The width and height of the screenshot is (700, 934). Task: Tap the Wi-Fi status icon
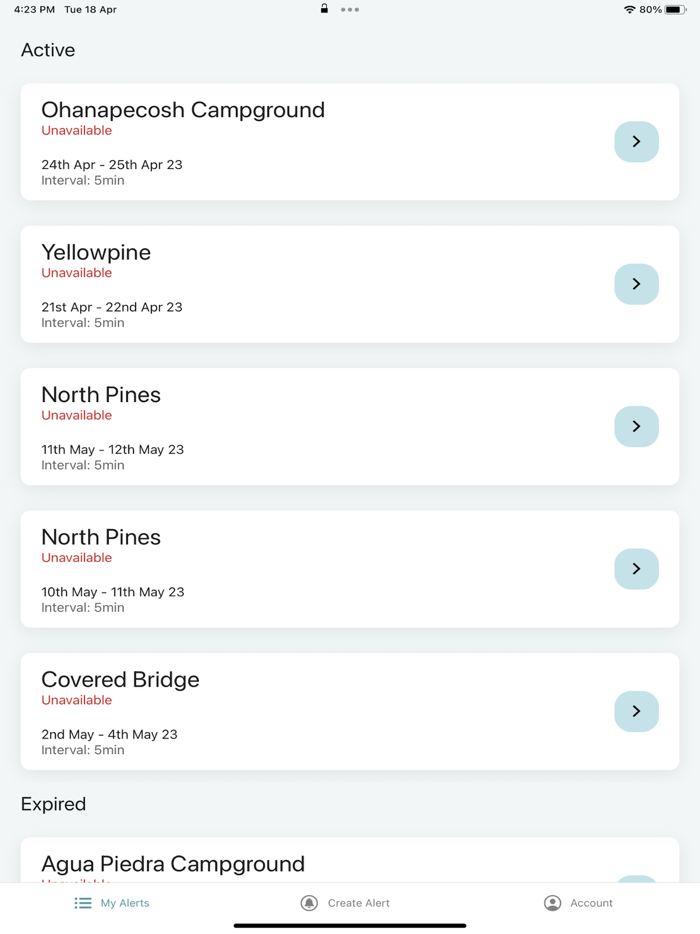pyautogui.click(x=629, y=10)
